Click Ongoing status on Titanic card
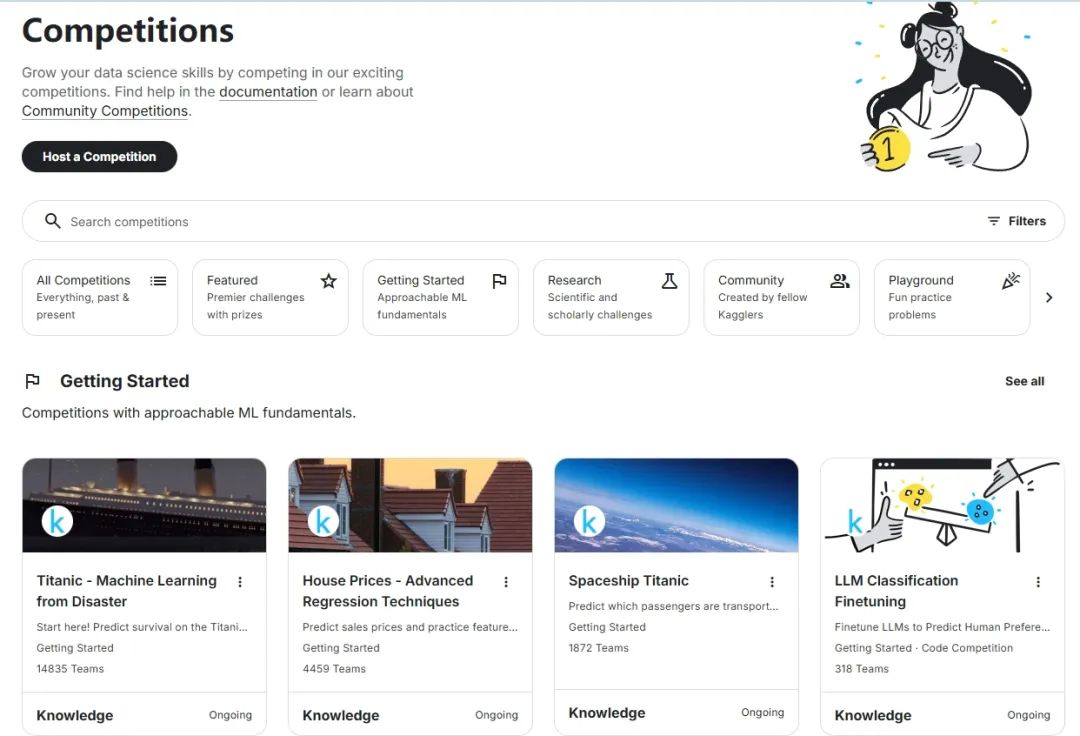Image resolution: width=1080 pixels, height=736 pixels. click(230, 715)
